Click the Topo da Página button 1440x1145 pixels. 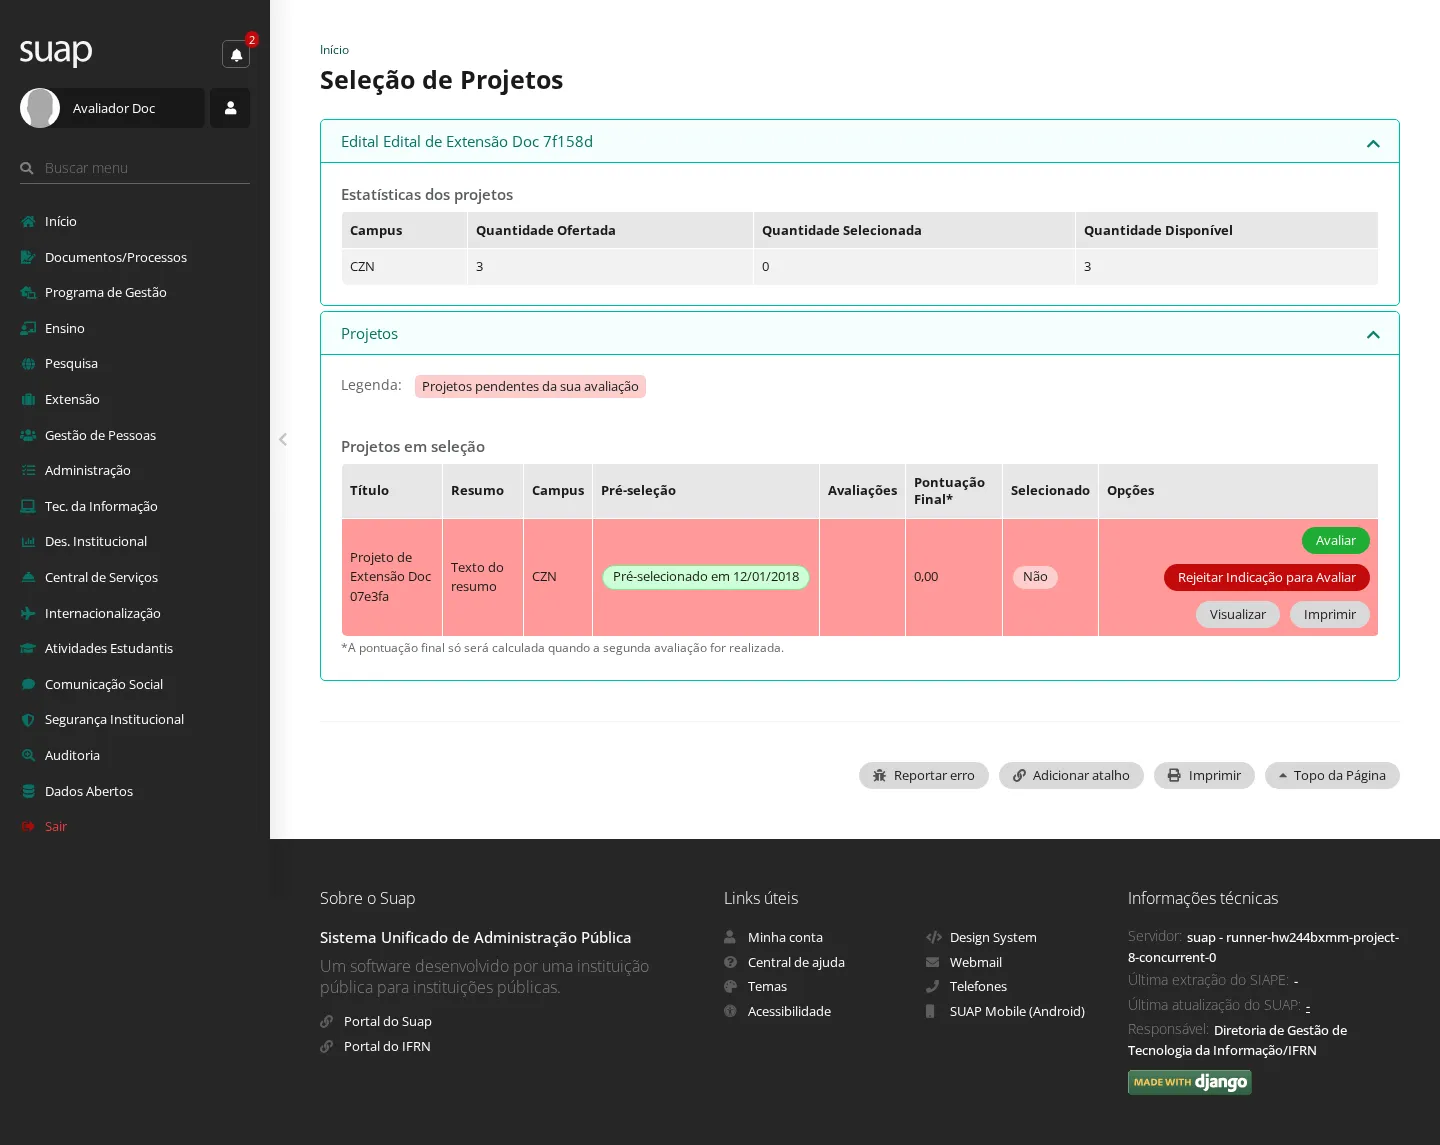[1332, 775]
